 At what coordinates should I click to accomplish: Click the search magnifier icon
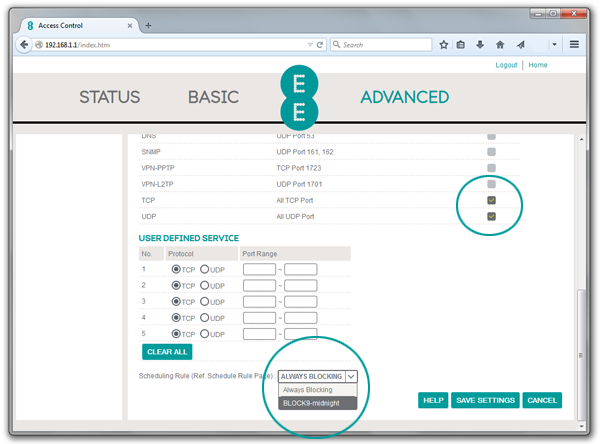tap(336, 44)
